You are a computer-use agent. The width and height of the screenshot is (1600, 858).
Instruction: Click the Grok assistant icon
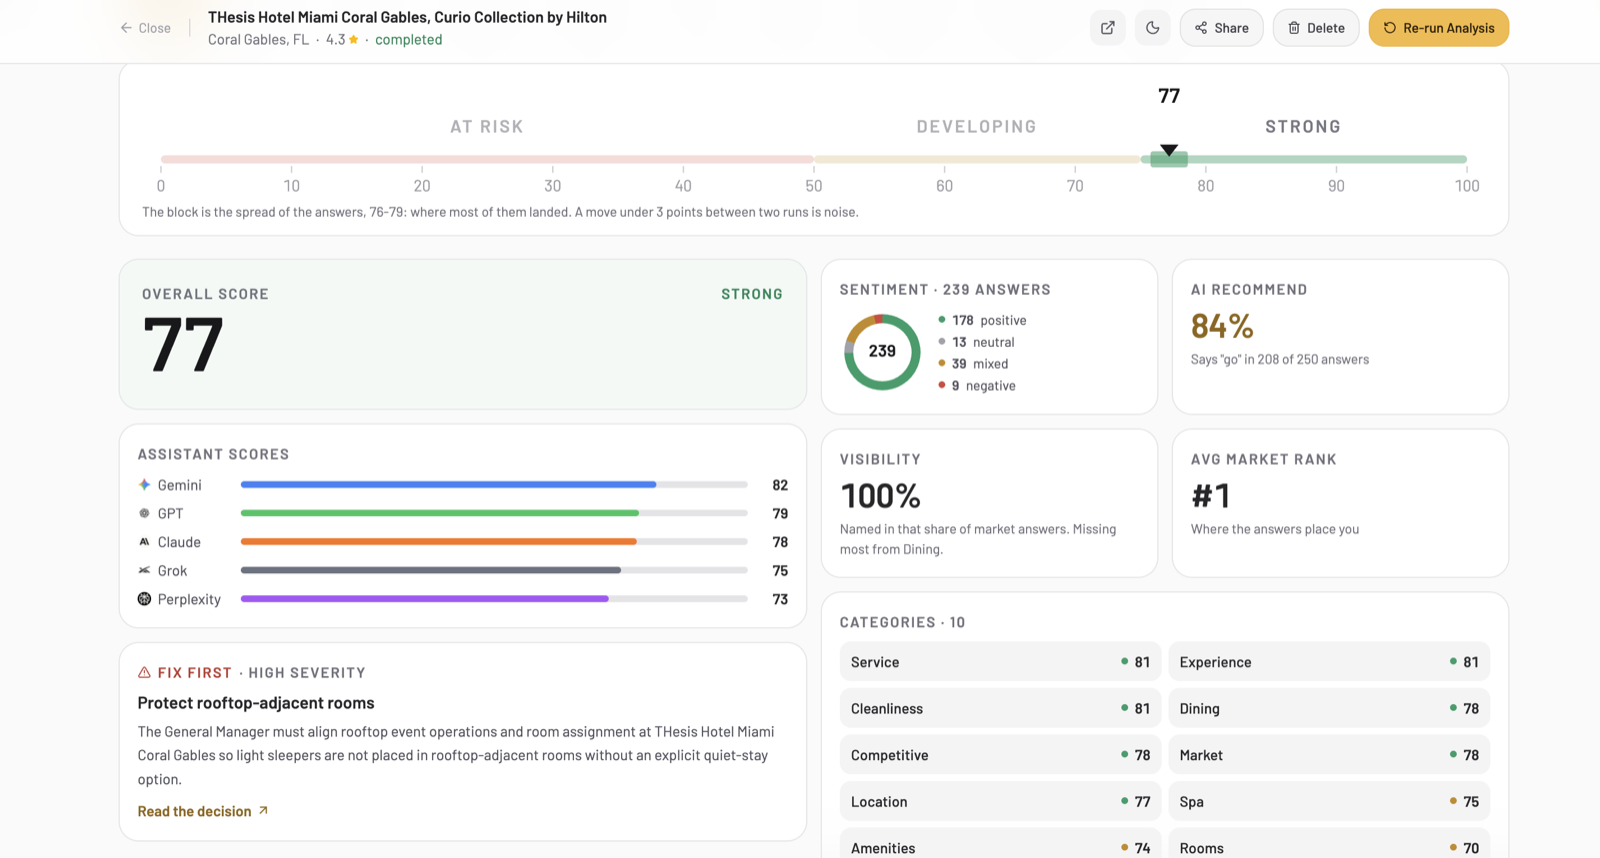pos(144,570)
